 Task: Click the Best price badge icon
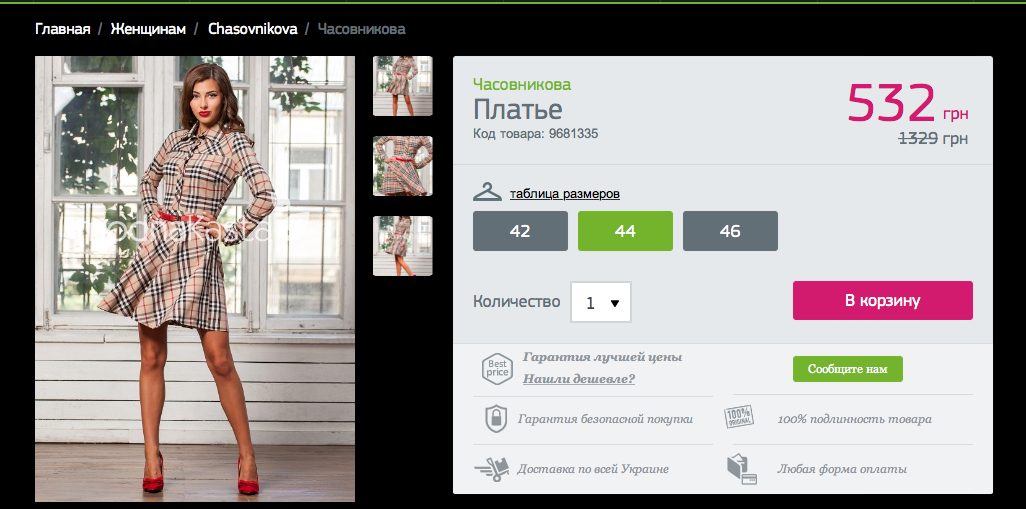tap(497, 368)
